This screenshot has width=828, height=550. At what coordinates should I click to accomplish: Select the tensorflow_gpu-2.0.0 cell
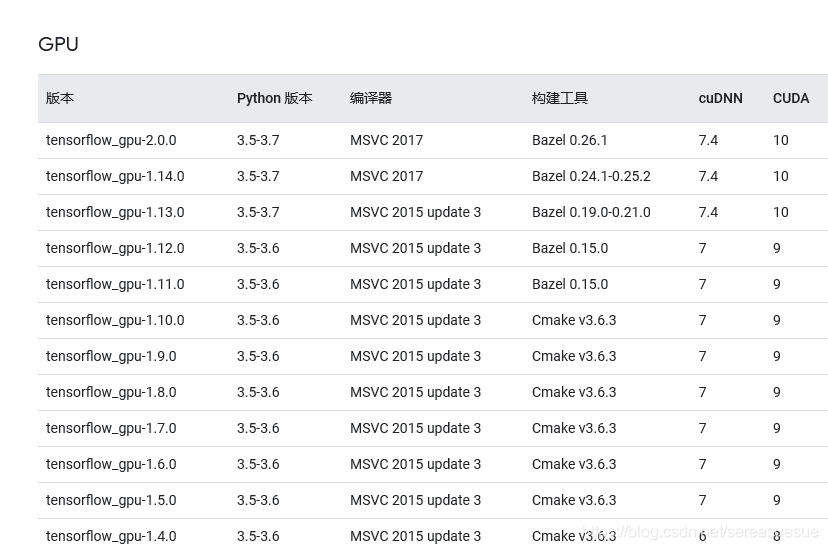click(x=111, y=140)
